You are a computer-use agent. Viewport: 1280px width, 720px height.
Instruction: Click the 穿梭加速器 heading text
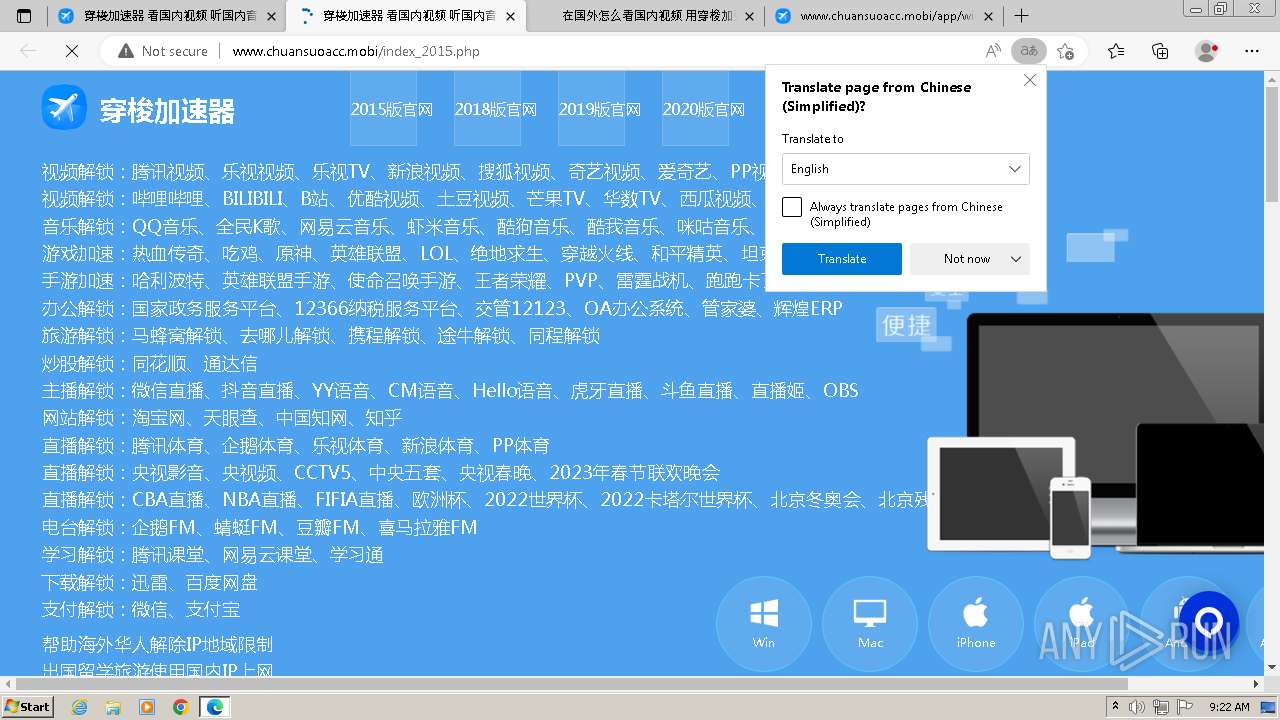click(x=166, y=110)
